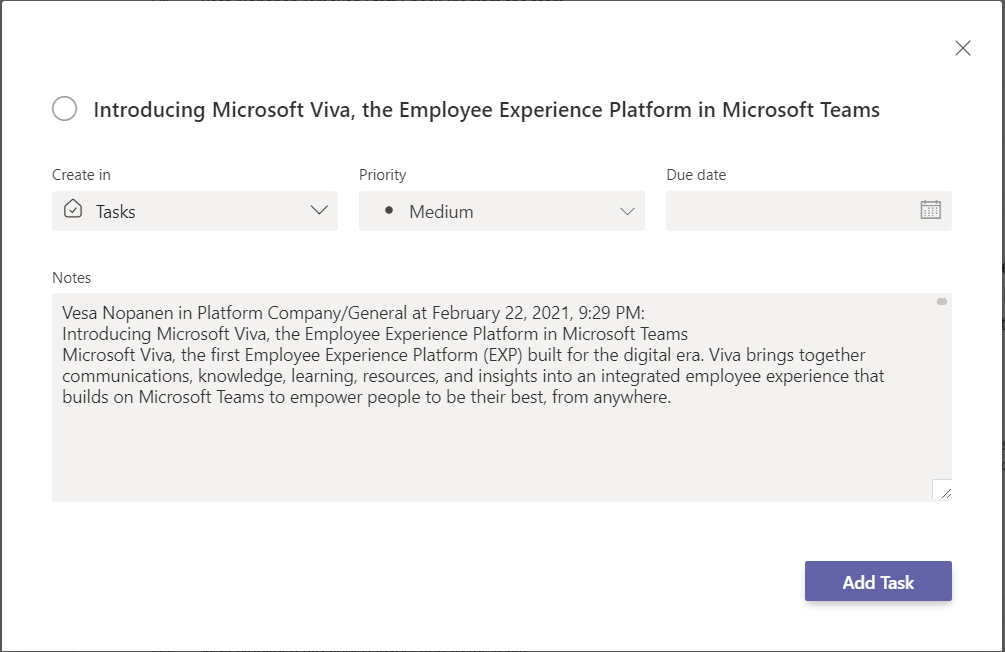
Task: Close the add task dialog
Action: (963, 48)
